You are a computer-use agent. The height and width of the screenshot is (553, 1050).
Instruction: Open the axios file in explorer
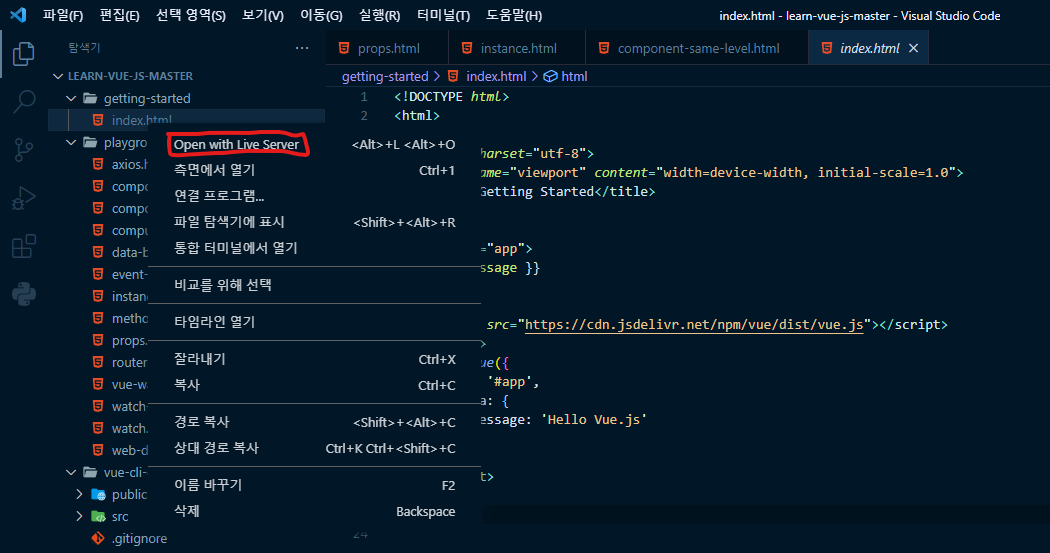click(129, 165)
